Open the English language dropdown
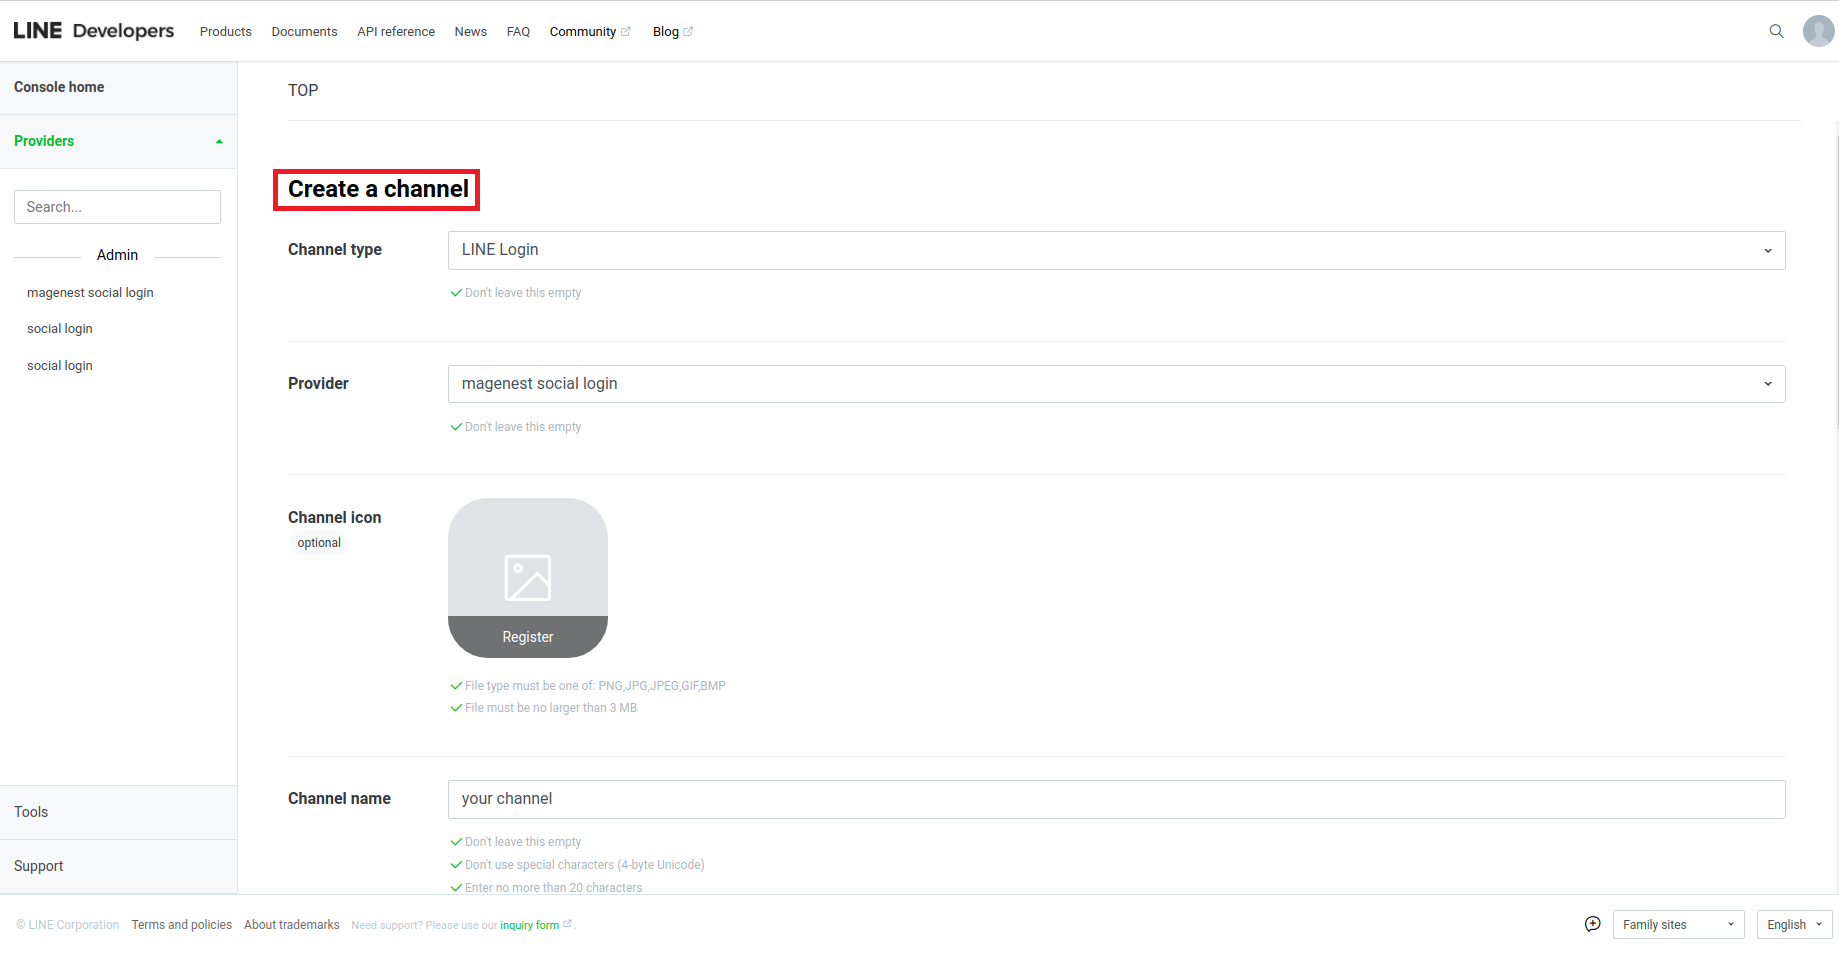 click(x=1794, y=924)
